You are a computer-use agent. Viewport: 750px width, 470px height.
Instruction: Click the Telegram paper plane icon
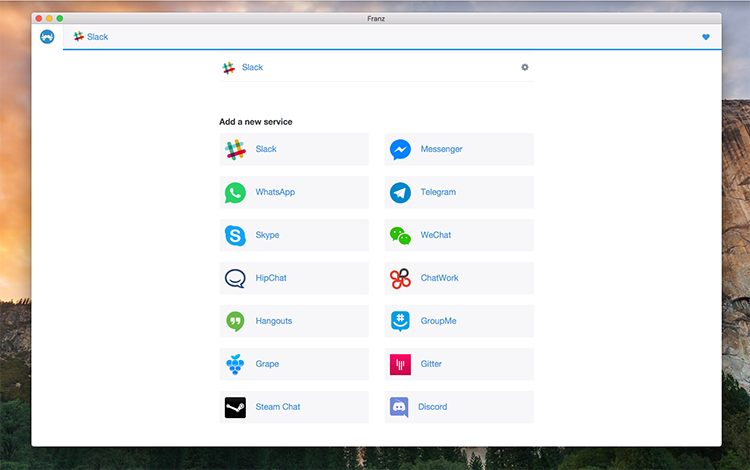400,192
